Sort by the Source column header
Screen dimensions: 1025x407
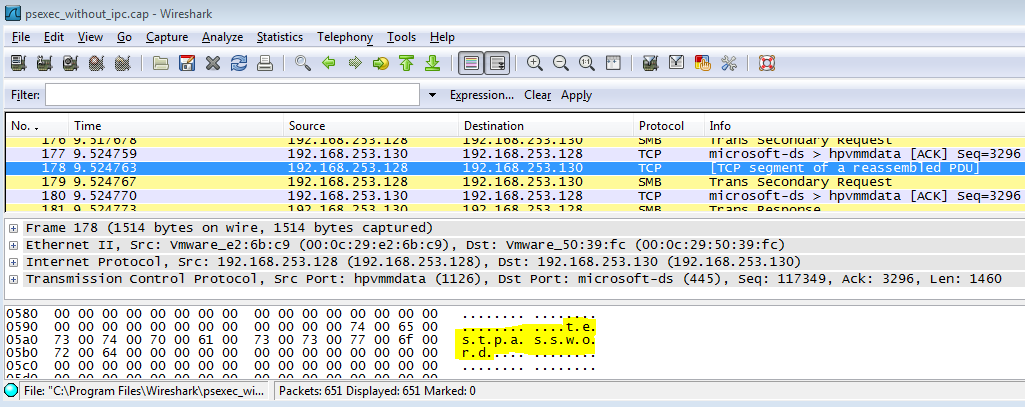tap(371, 125)
